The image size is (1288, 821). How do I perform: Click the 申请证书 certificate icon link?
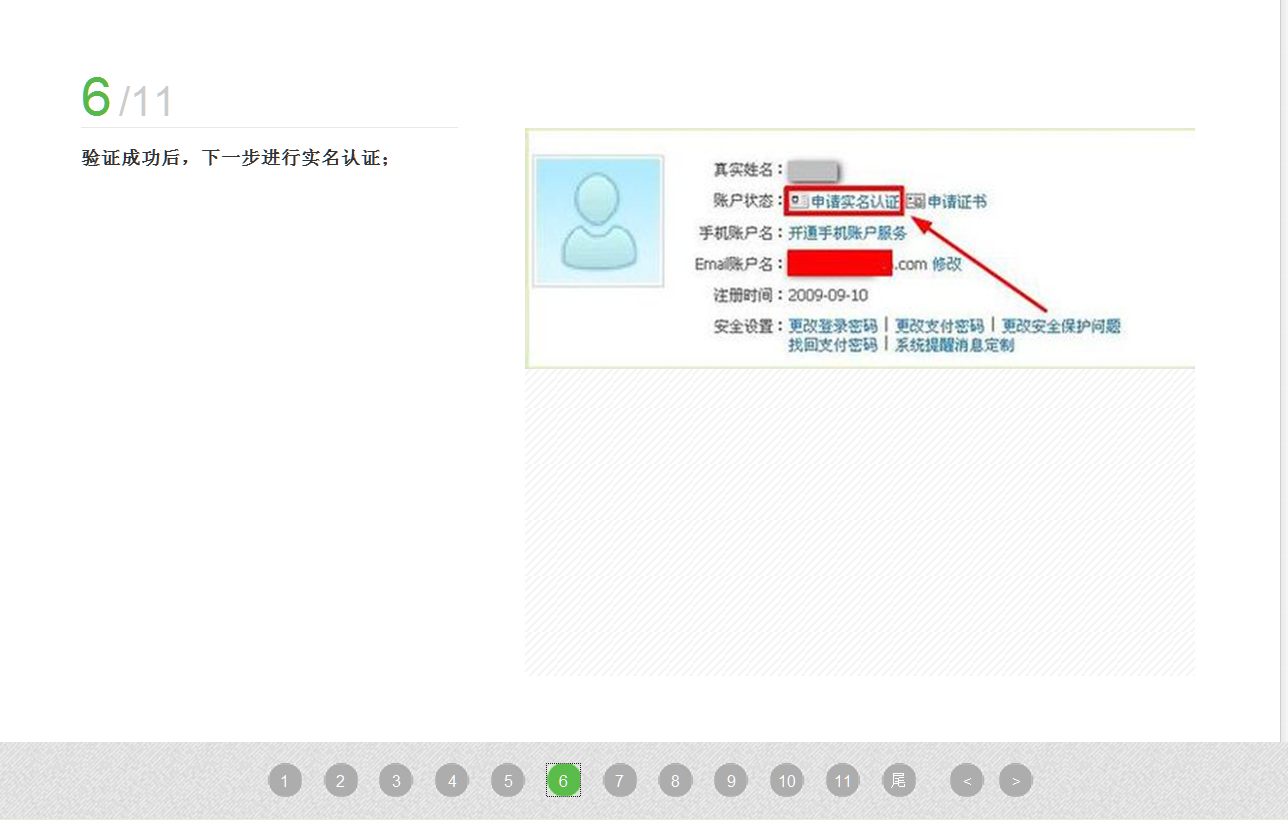946,201
